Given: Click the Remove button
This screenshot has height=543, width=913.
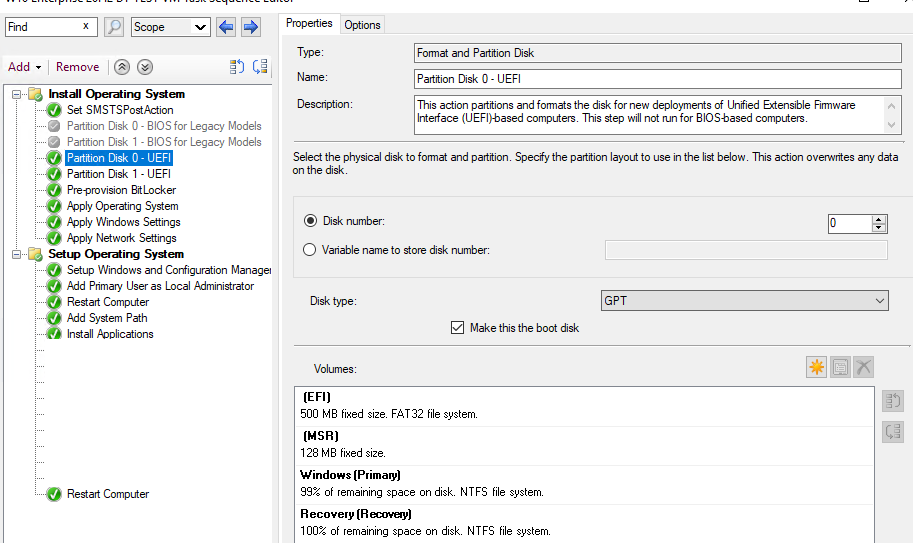Looking at the screenshot, I should tap(77, 67).
